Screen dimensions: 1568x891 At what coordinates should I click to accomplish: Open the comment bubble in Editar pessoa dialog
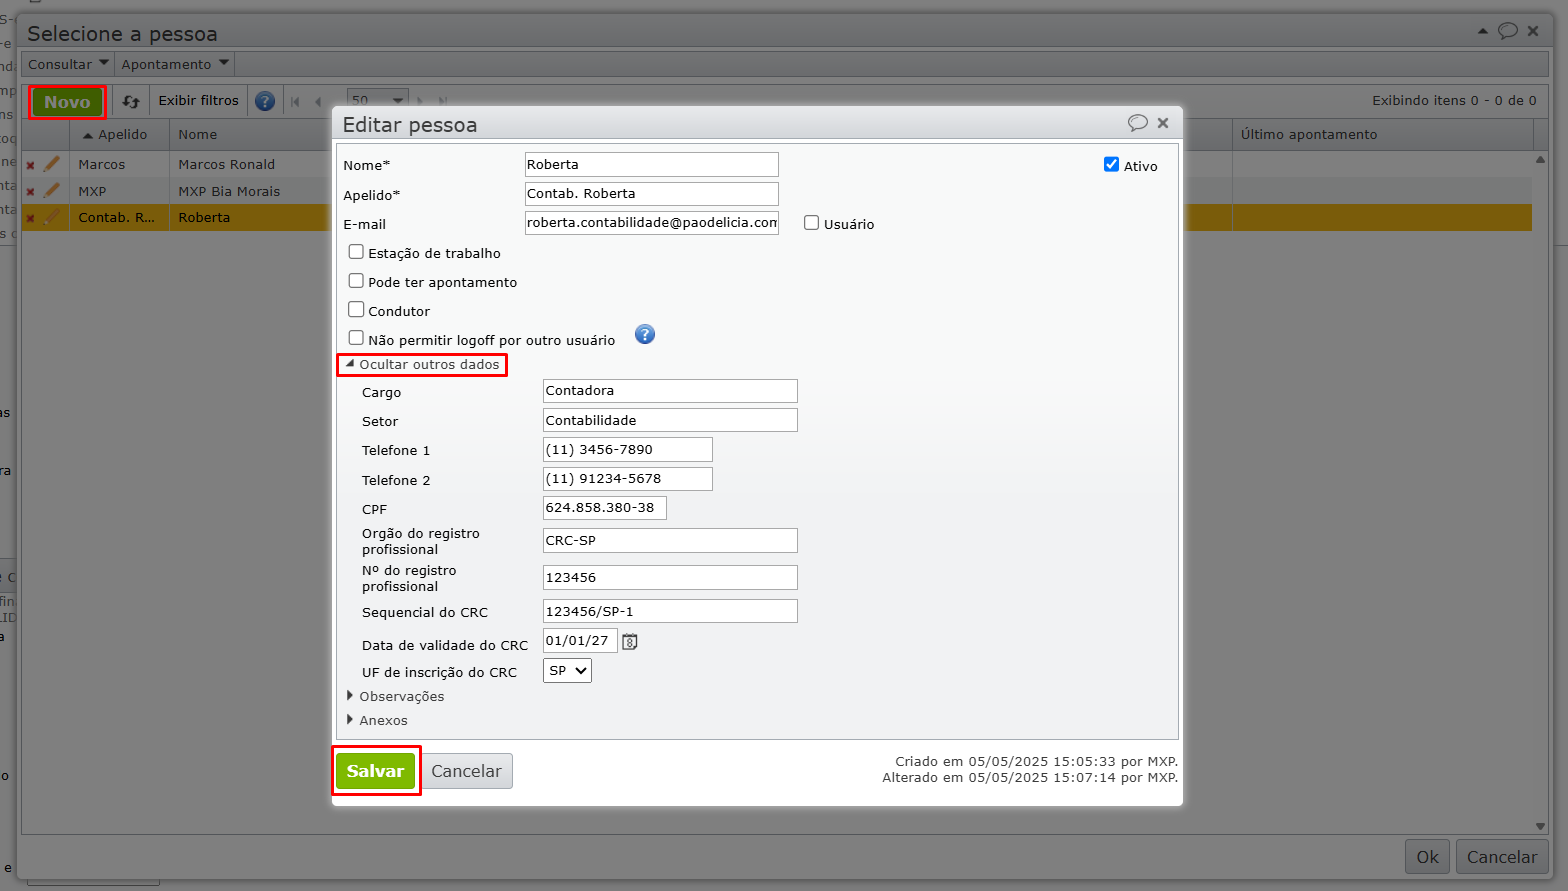point(1137,123)
